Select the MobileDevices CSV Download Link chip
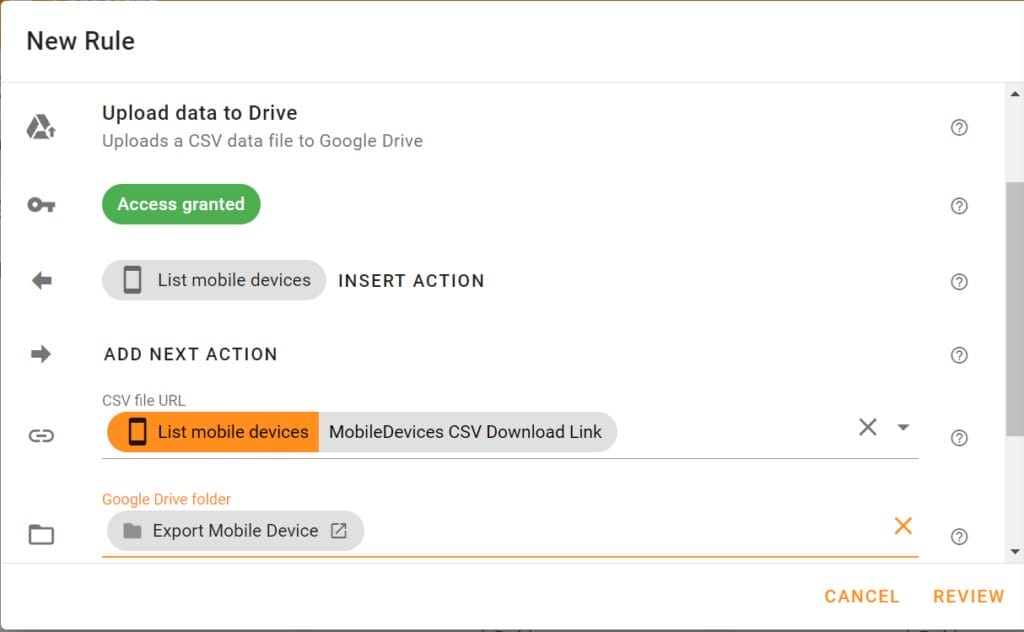Image resolution: width=1024 pixels, height=632 pixels. click(465, 432)
